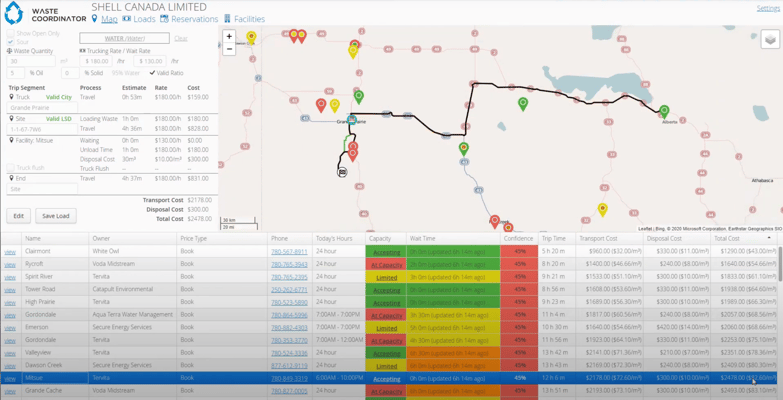Click the trucking rate $180.00 field
783x400 pixels.
96,61
